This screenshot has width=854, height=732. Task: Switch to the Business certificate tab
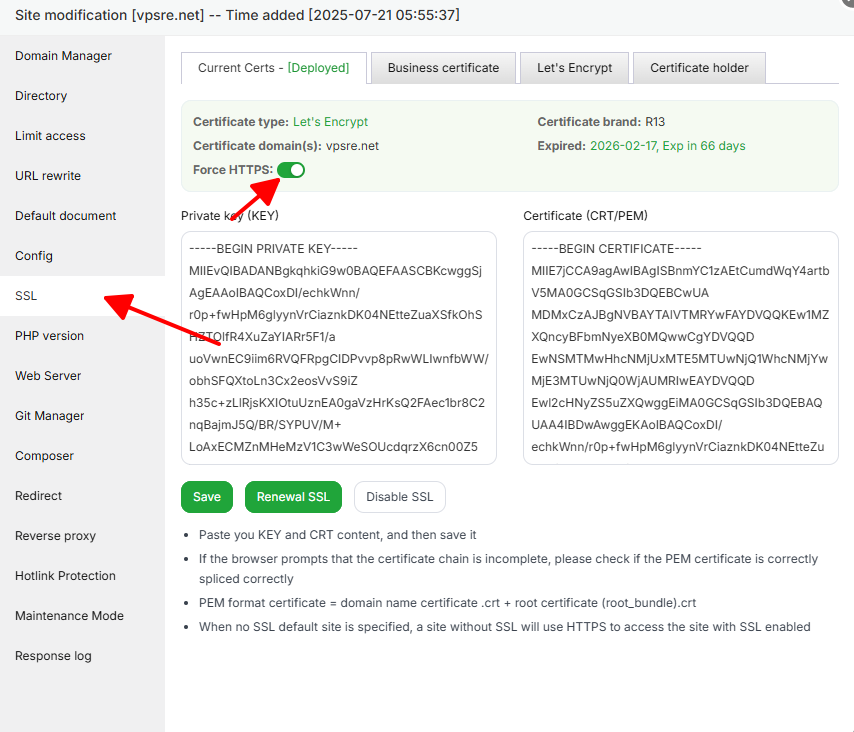point(443,68)
